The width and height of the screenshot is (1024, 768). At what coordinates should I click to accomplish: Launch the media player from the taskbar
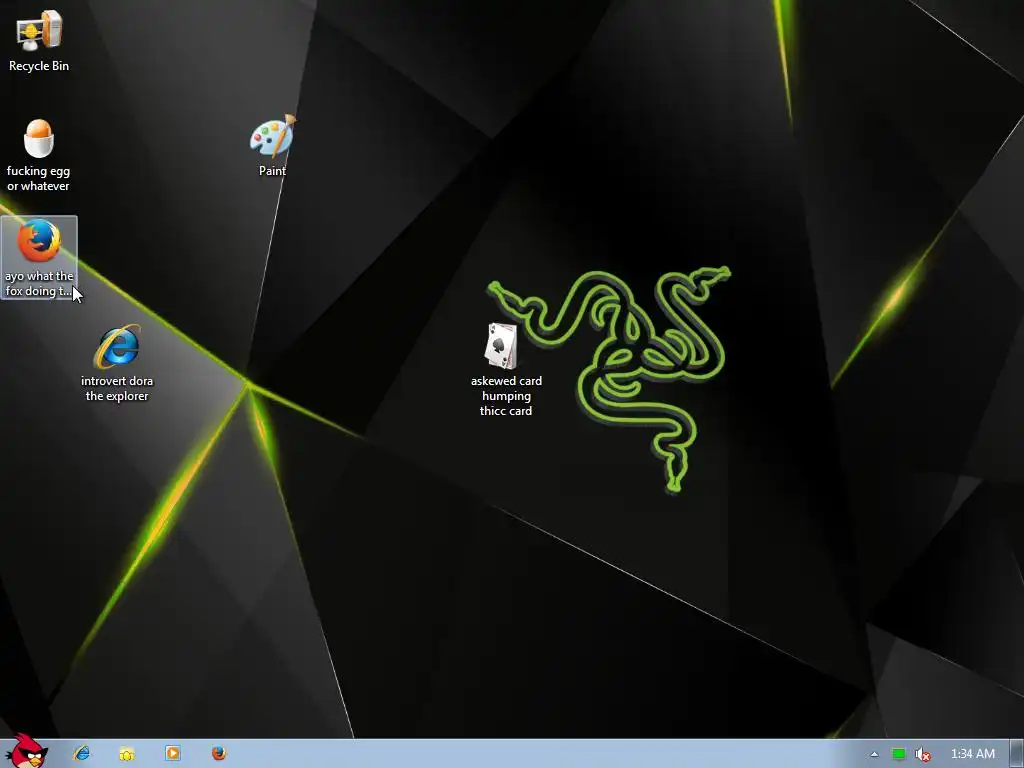pos(172,753)
